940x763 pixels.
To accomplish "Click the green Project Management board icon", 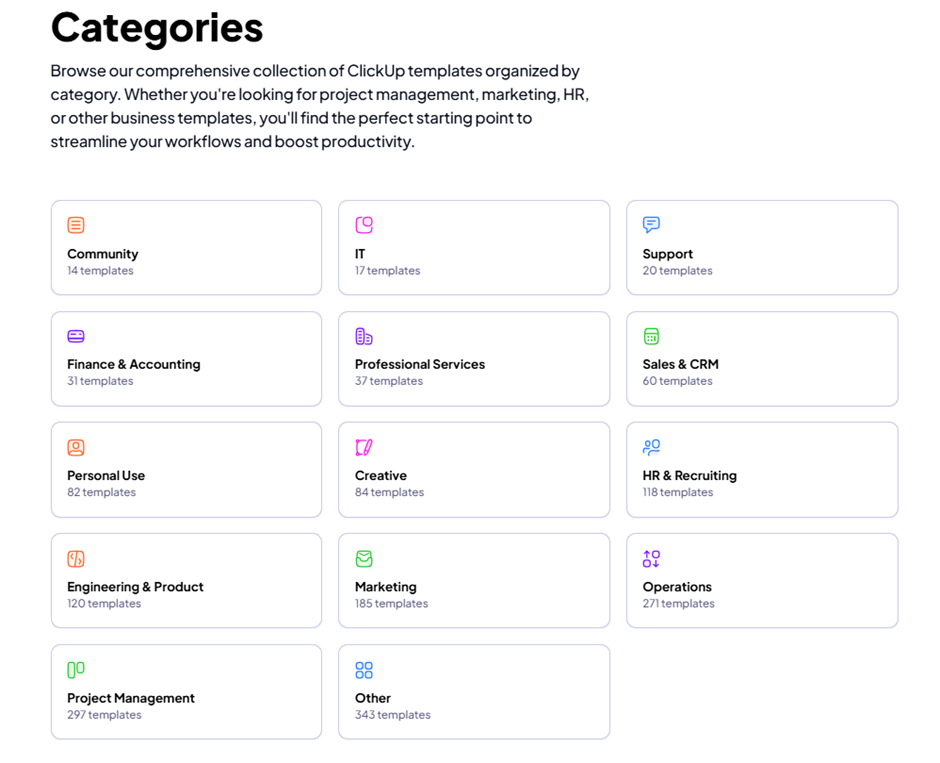I will click(x=76, y=669).
